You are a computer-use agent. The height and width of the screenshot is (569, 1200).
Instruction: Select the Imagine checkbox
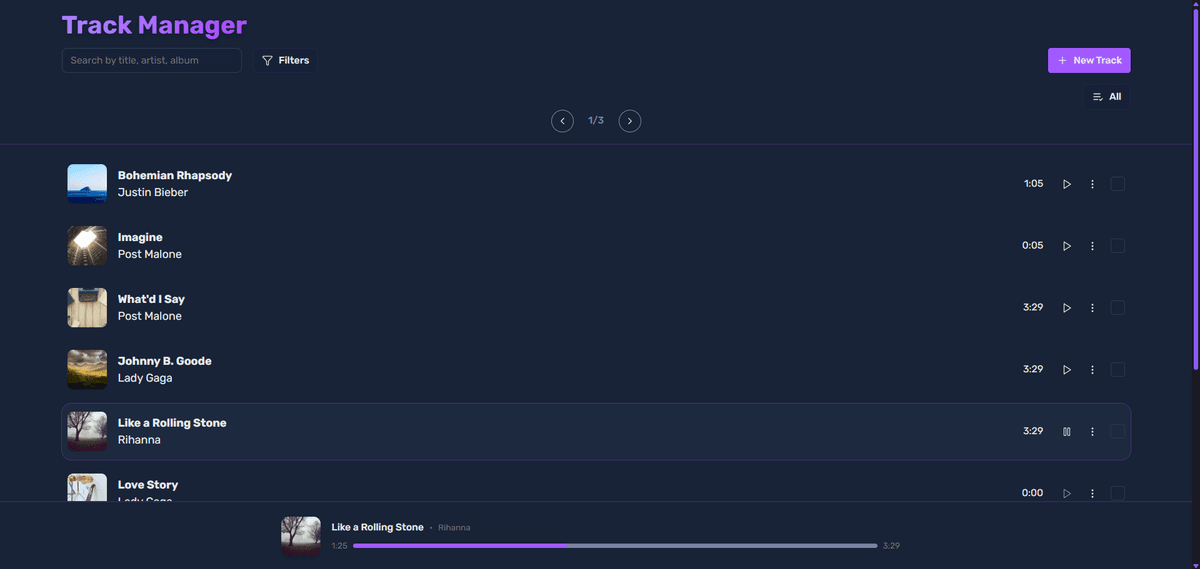1118,246
